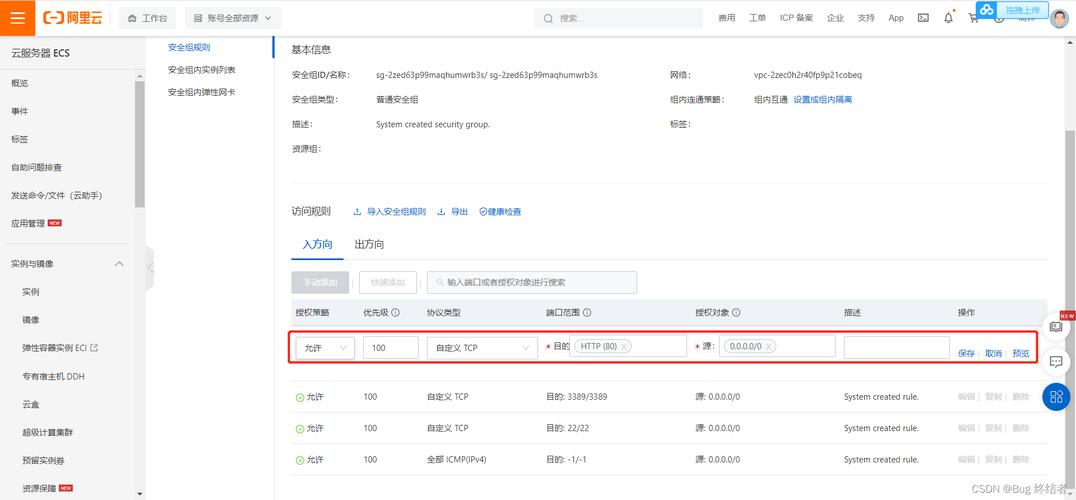
Task: Click the Alibaba Cloud logo
Action: click(73, 18)
